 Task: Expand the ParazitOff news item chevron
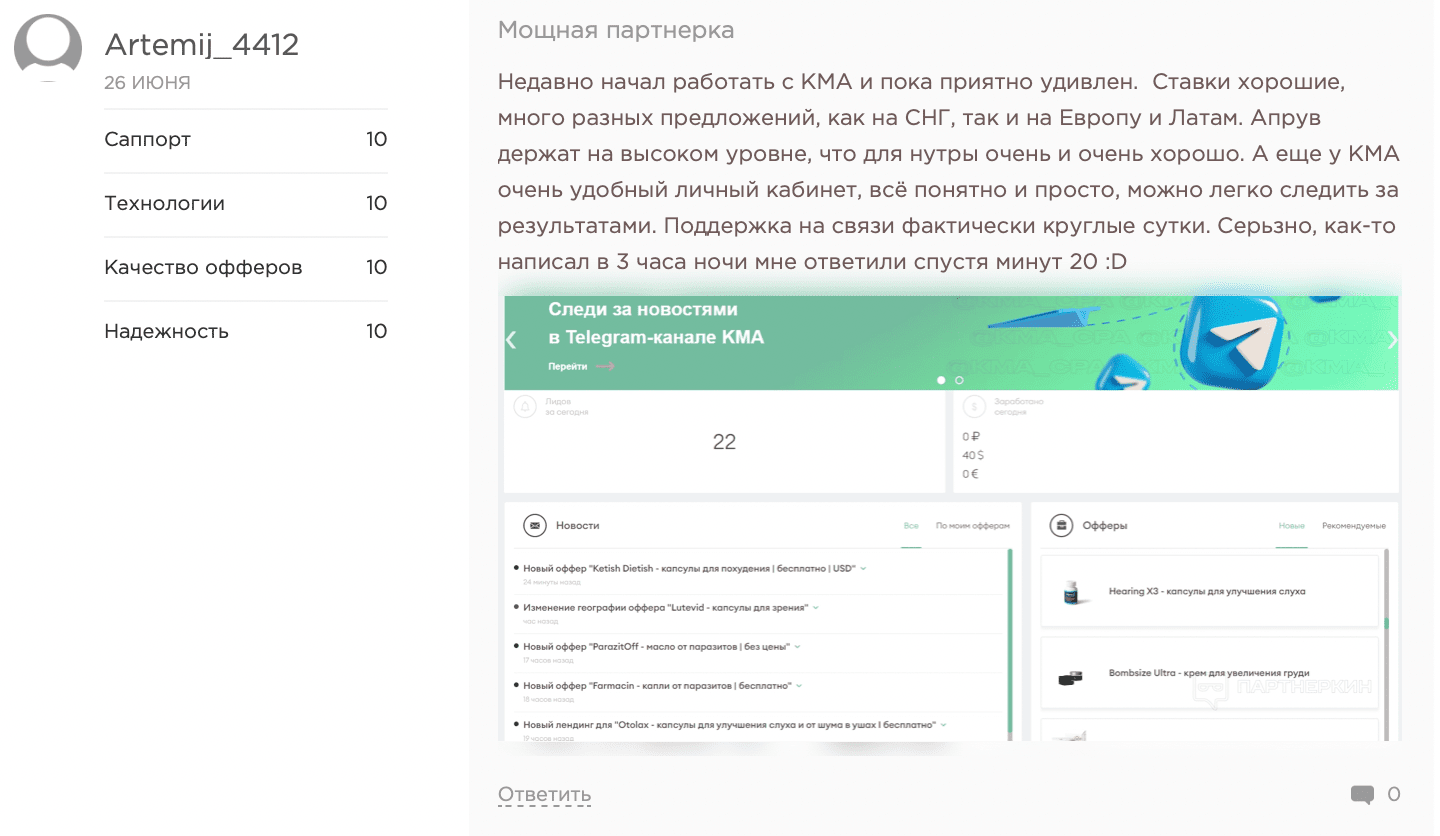click(797, 646)
